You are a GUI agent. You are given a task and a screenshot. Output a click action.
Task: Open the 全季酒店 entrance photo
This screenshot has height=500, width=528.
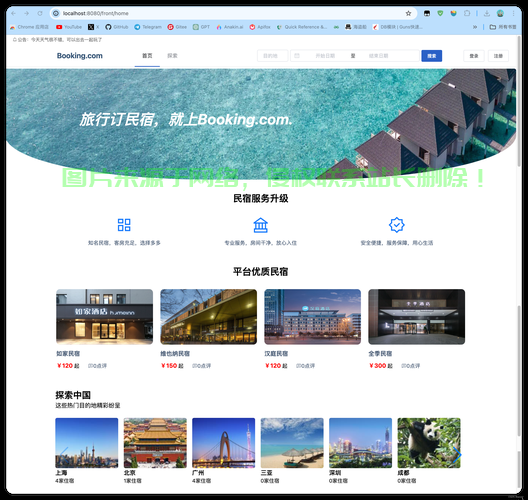pos(417,317)
